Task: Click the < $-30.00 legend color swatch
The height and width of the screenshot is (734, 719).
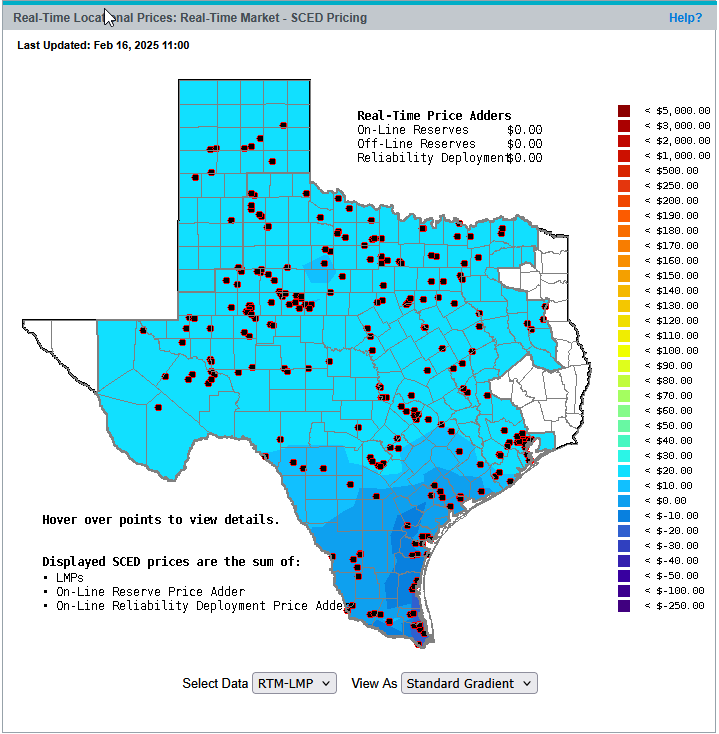Action: point(624,545)
